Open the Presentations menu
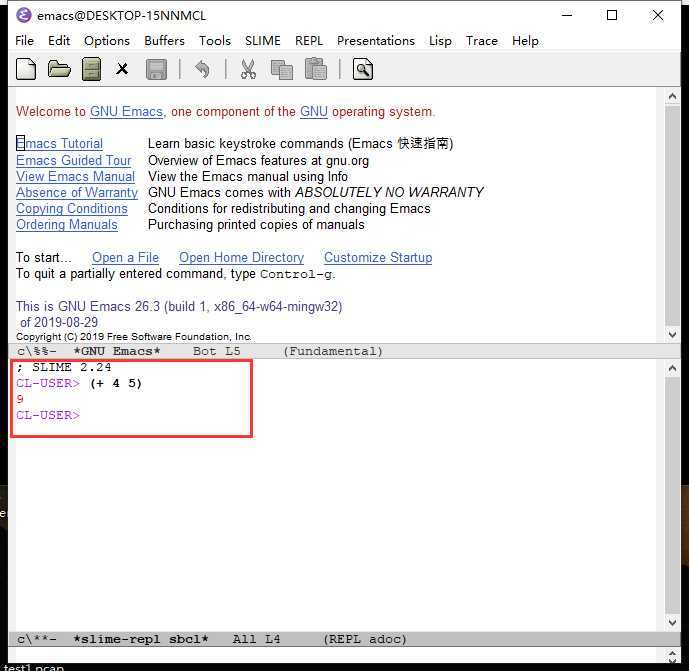This screenshot has height=671, width=689. [376, 41]
